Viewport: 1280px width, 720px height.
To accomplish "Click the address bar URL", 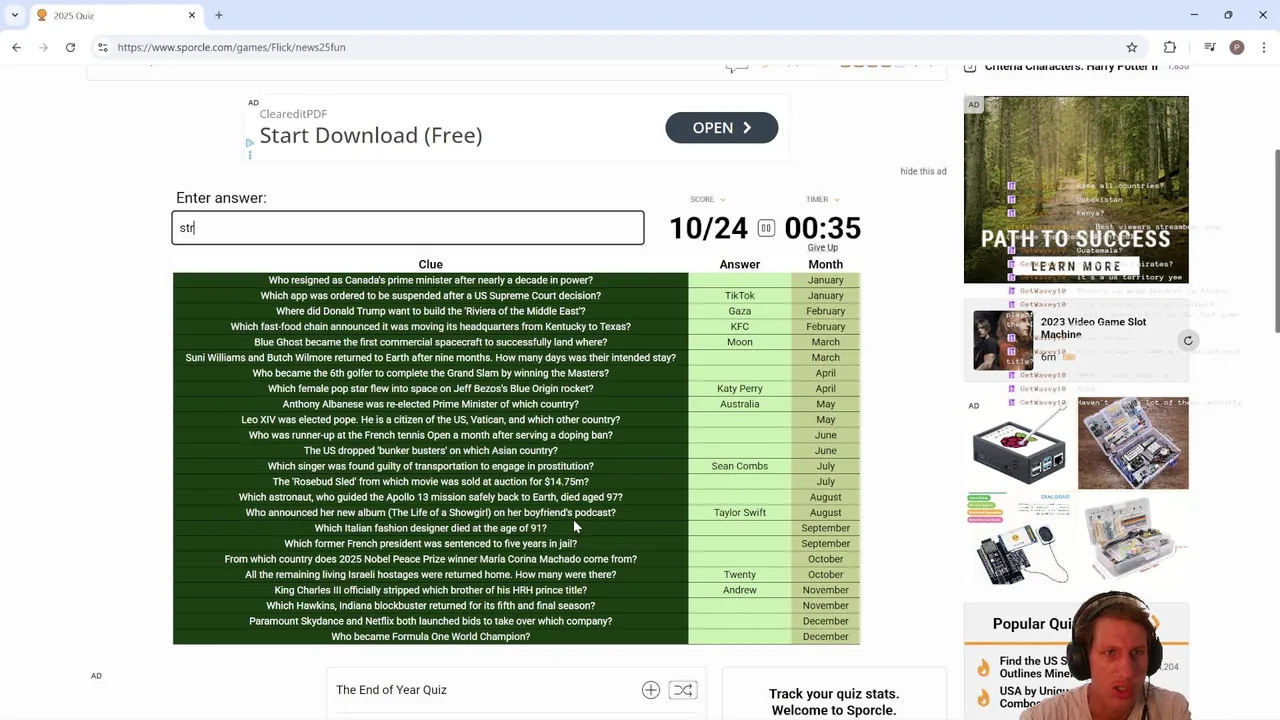I will pos(231,47).
